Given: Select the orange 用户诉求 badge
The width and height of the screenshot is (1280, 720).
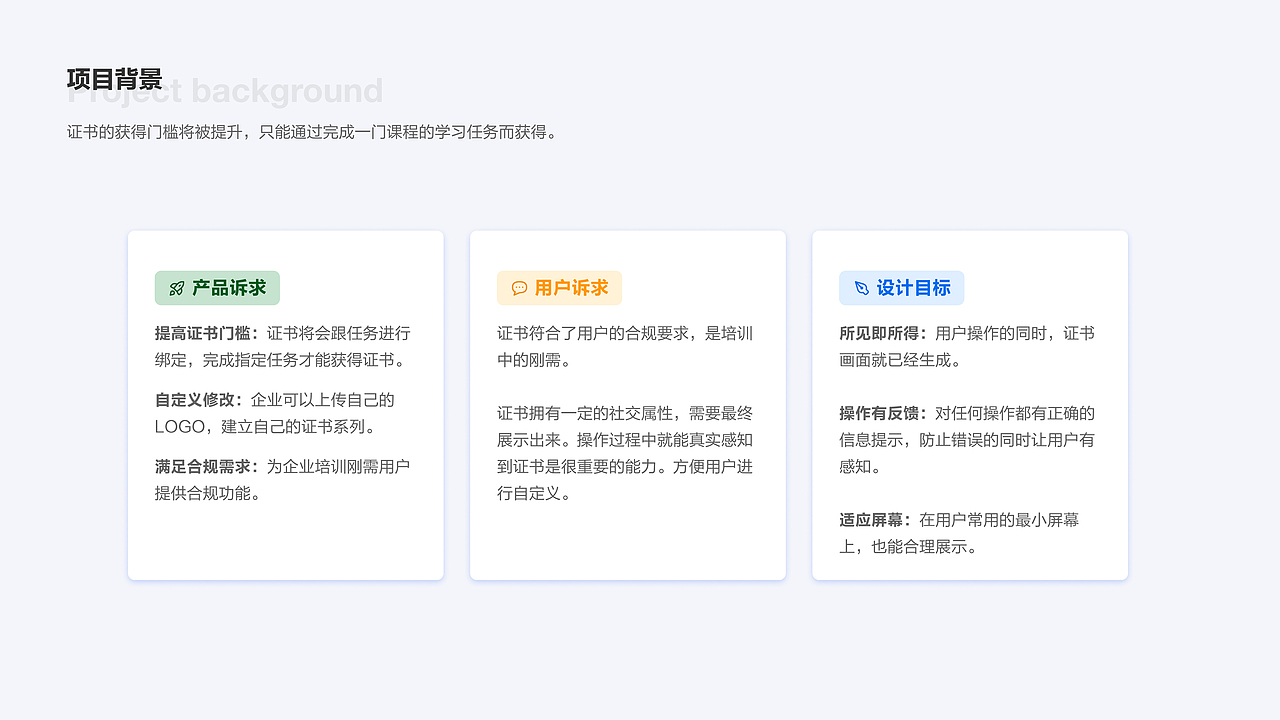Looking at the screenshot, I should click(x=559, y=288).
